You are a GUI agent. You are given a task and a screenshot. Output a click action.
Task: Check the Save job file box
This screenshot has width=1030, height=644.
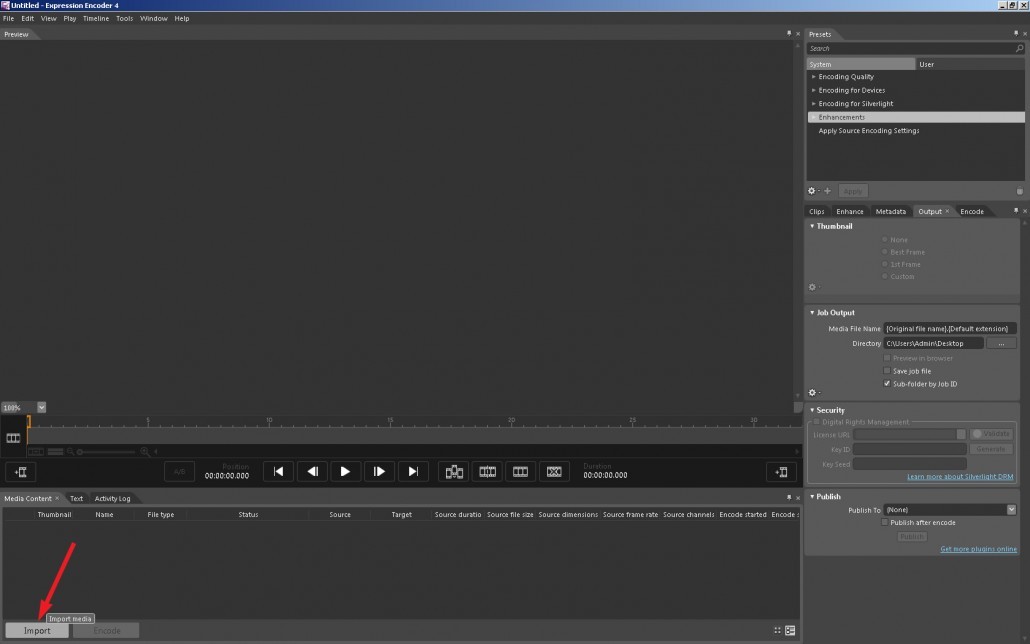(x=887, y=371)
